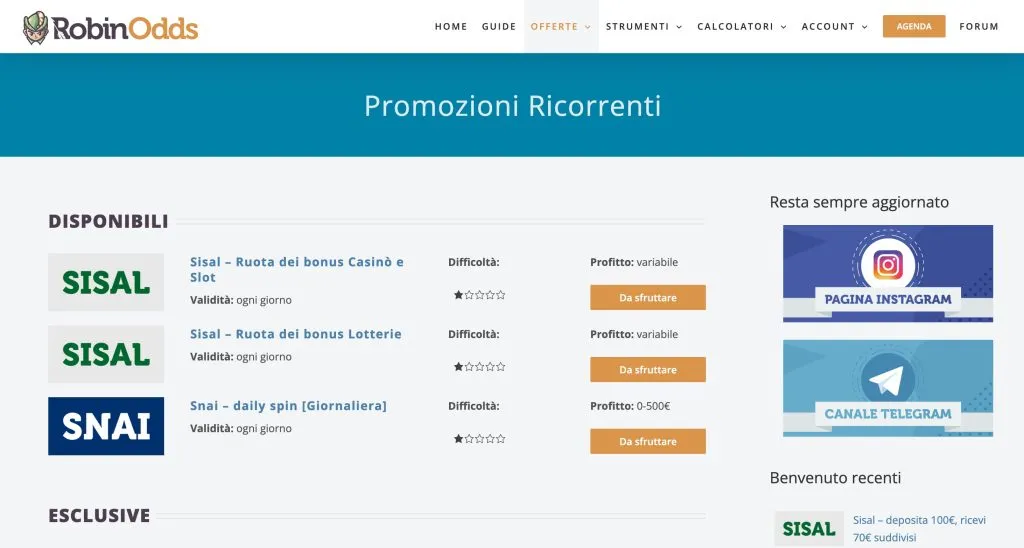Click the orange AGENDA button
Screen dimensions: 1024x548
(x=914, y=26)
